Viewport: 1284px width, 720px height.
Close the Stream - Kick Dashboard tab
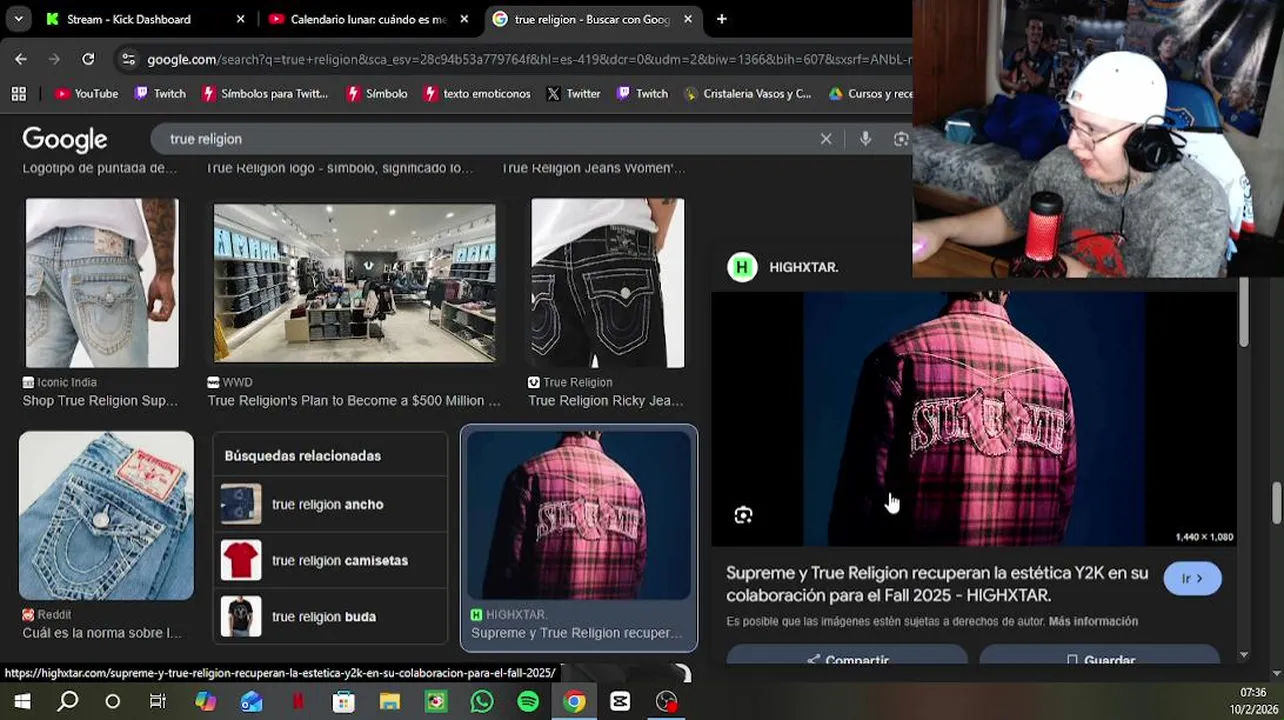(x=240, y=19)
